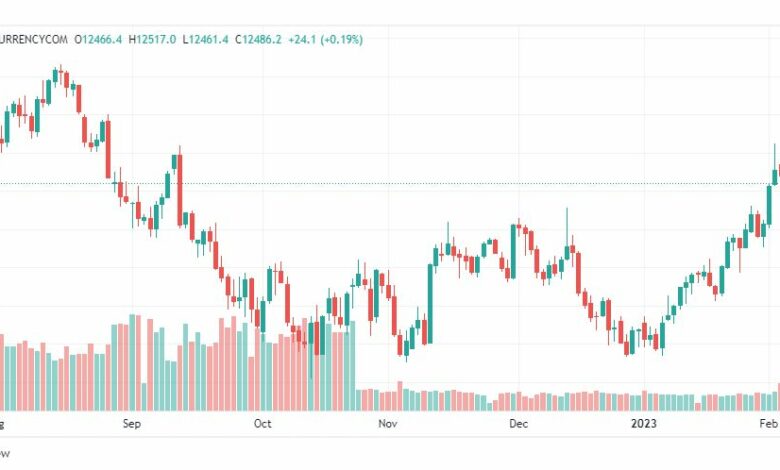Viewport: 780px width, 470px height.
Task: Click the highest candle peak in August
Action: [58, 76]
